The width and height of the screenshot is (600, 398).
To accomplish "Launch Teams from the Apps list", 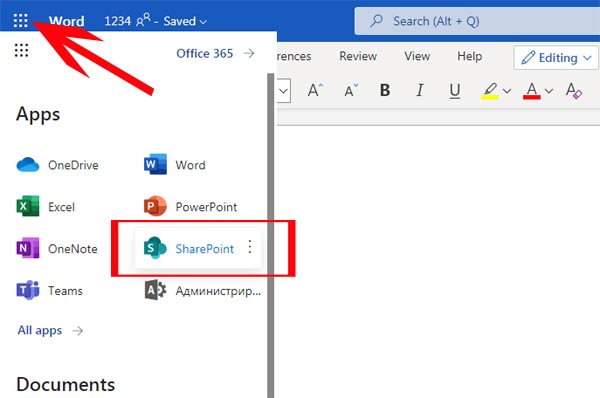I will click(x=49, y=290).
